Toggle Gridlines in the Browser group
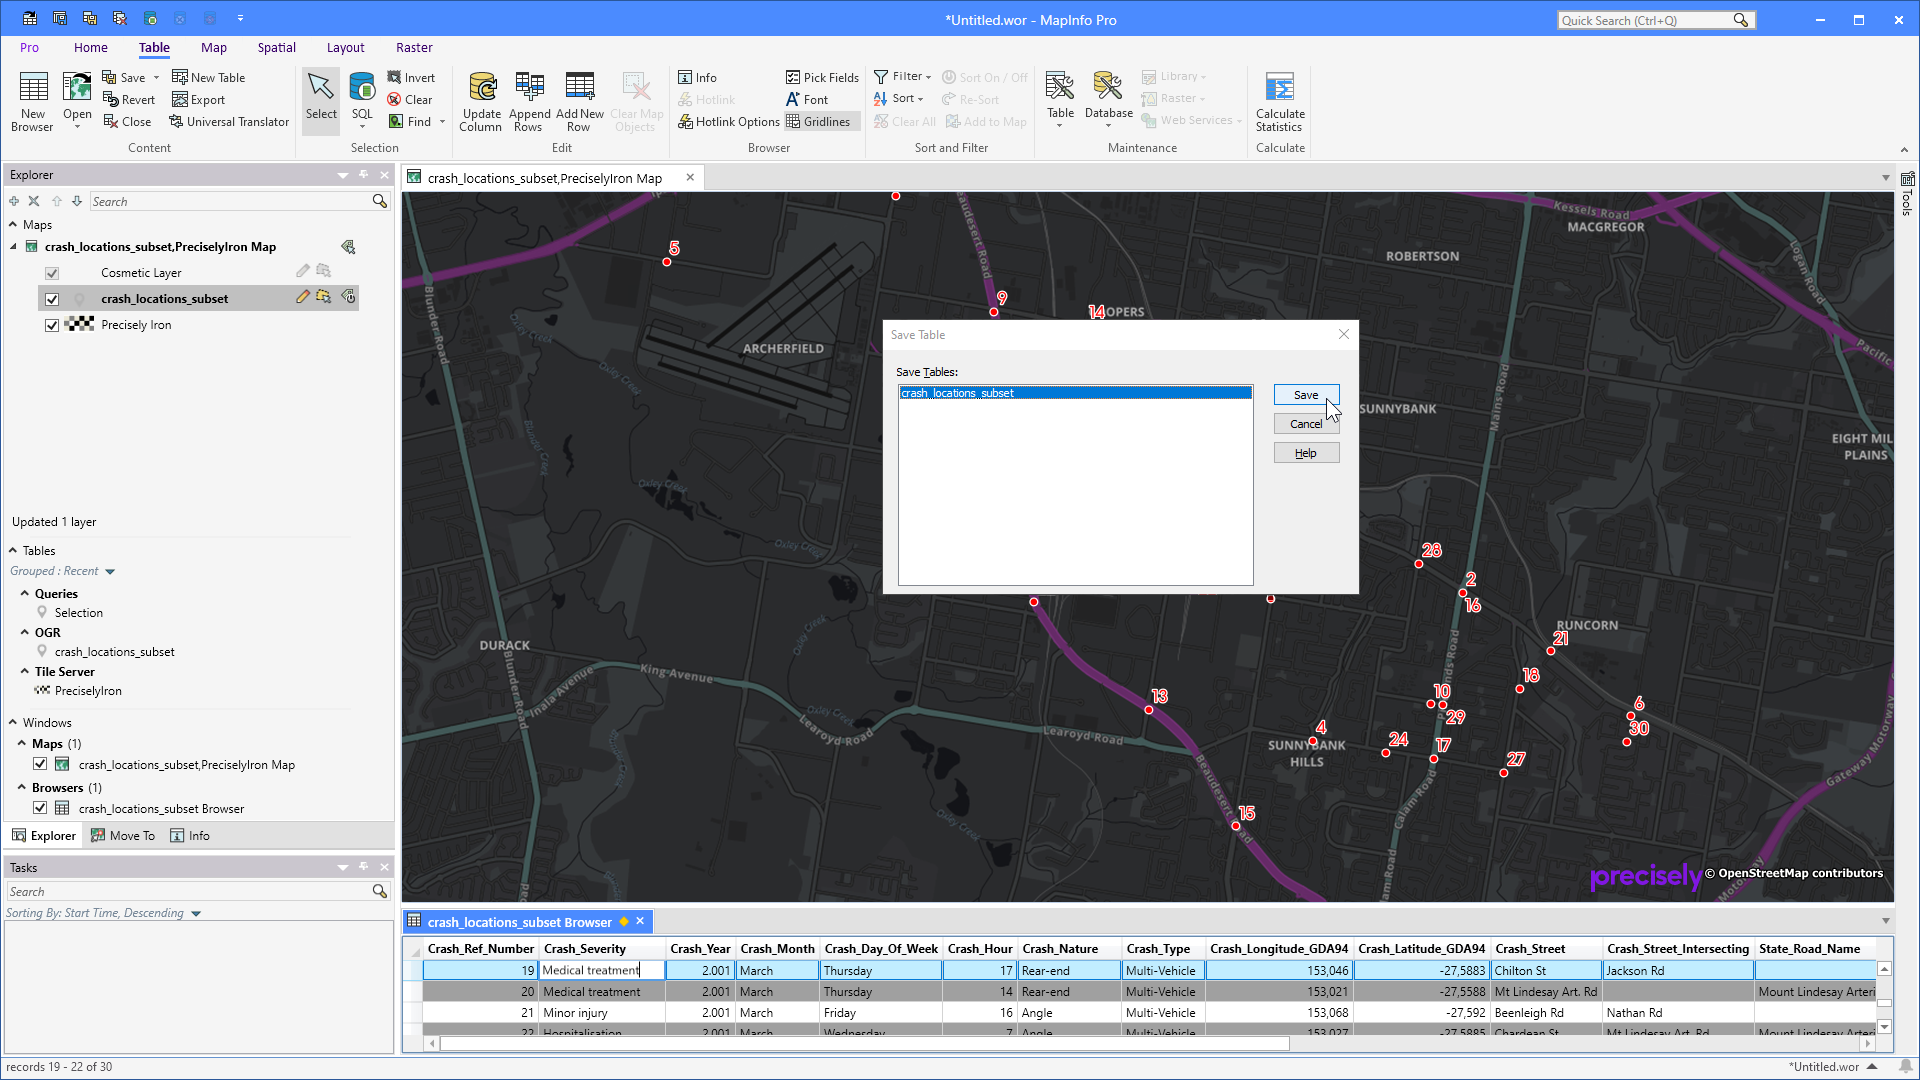 point(820,121)
